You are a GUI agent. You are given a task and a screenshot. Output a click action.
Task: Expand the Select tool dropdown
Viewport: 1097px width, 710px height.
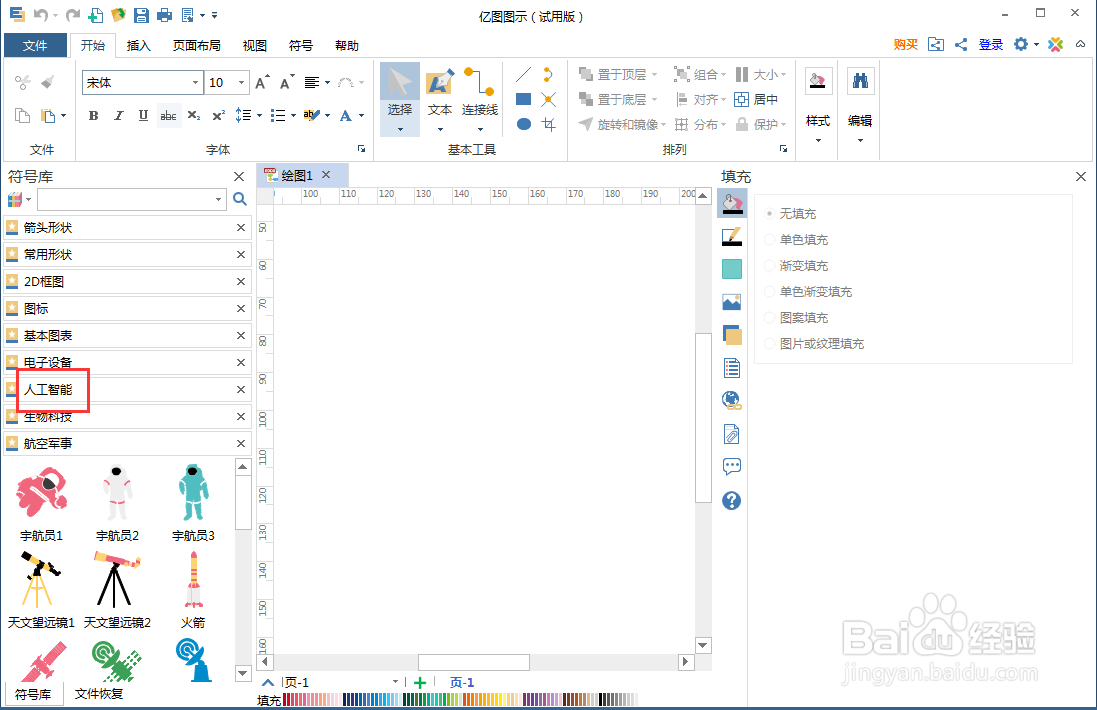tap(400, 129)
